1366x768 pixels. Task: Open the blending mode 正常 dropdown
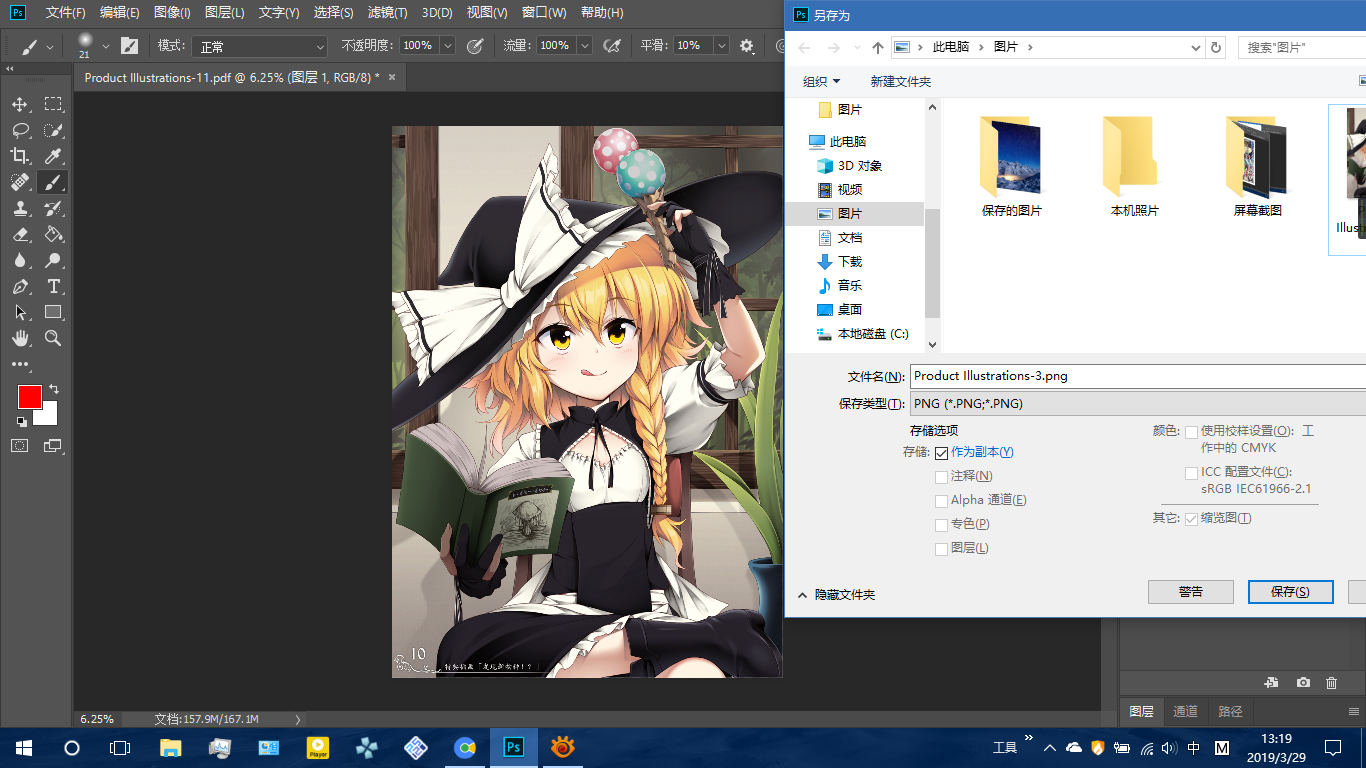tap(261, 46)
